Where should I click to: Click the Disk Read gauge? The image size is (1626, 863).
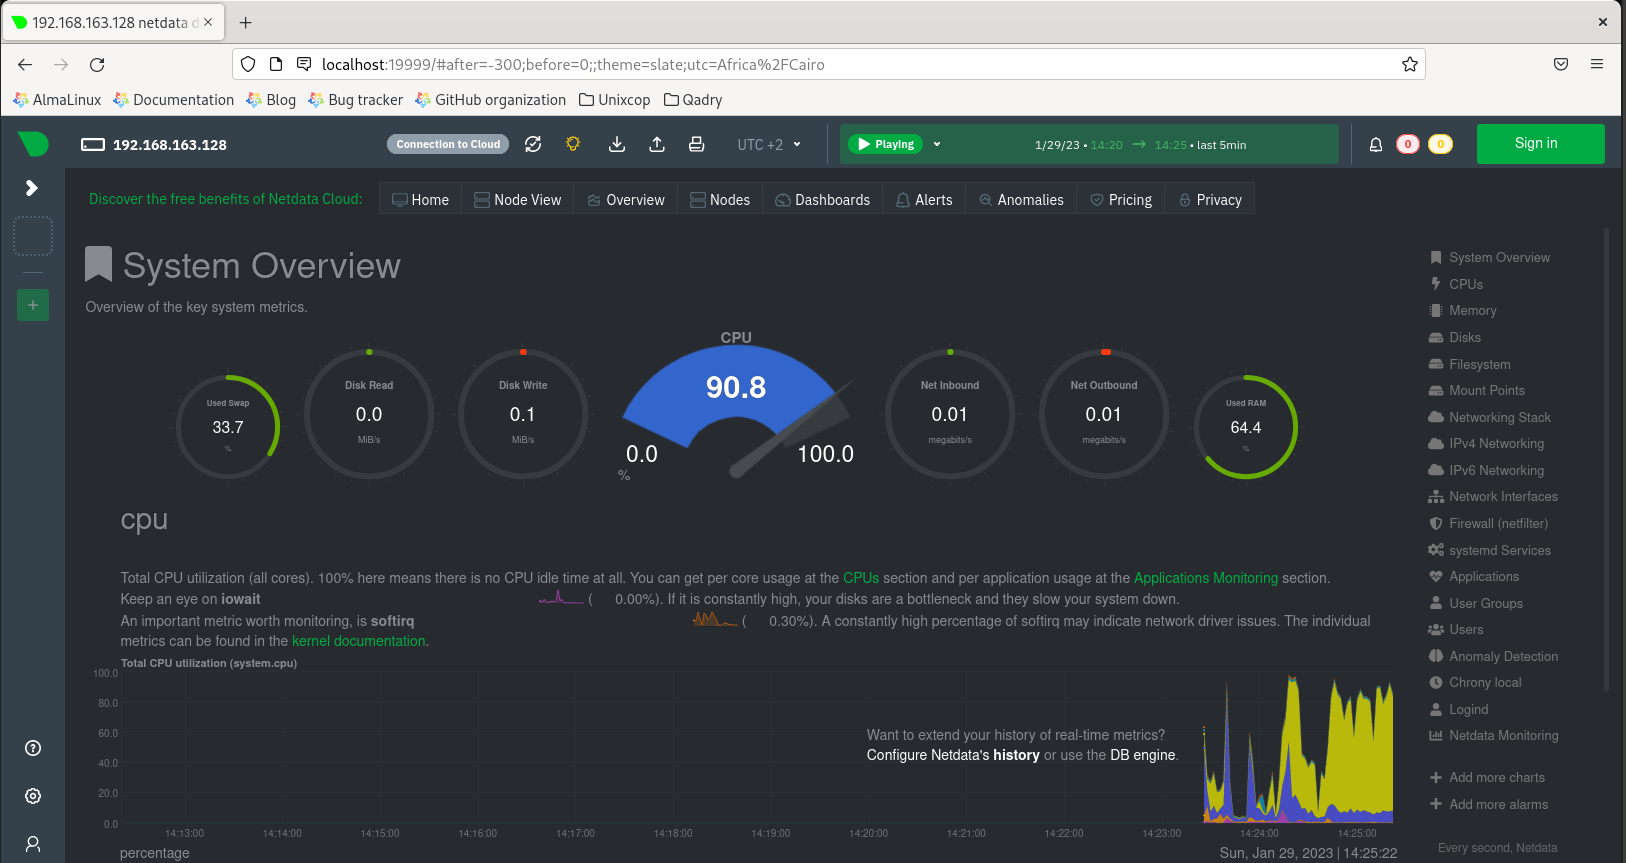point(369,414)
